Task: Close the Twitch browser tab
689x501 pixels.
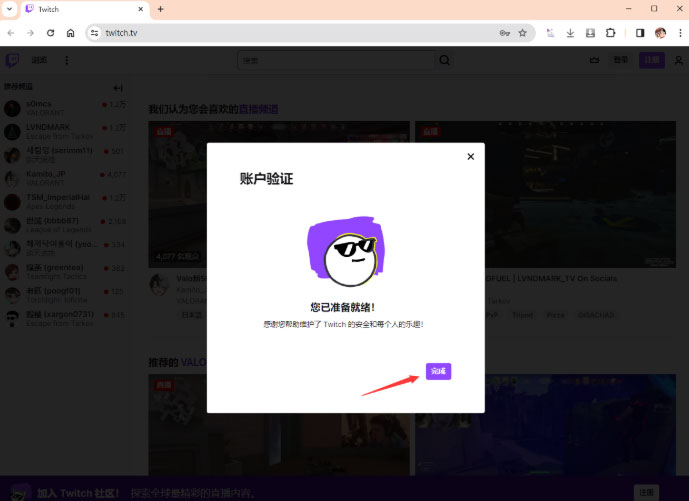Action: (141, 9)
